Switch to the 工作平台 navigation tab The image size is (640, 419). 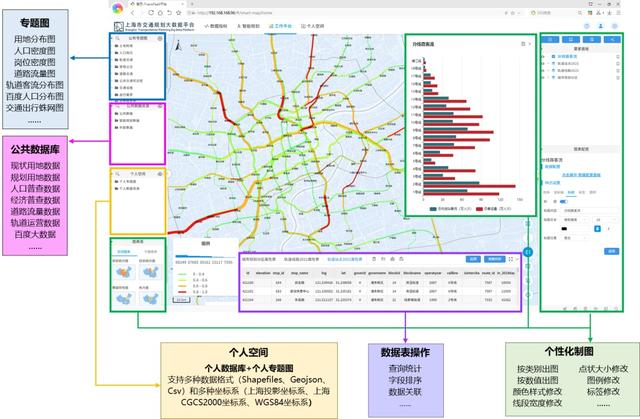(x=280, y=26)
